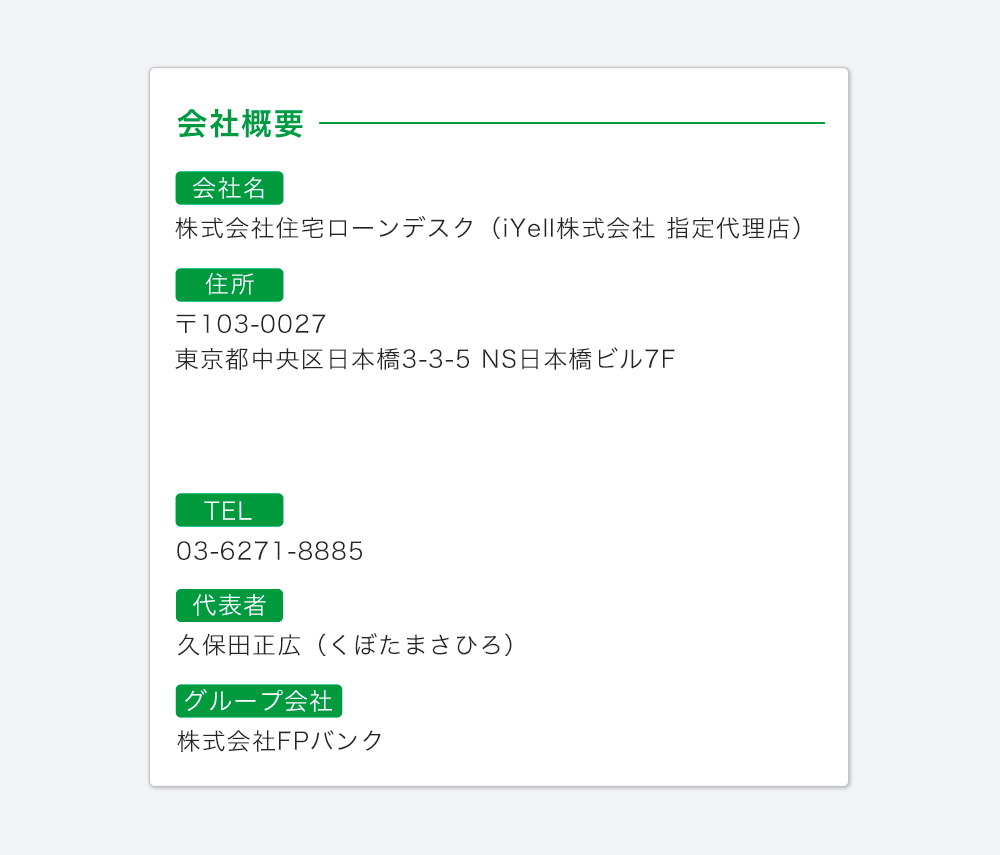Image resolution: width=1000 pixels, height=855 pixels.
Task: Select the 会社名 green label badge
Action: 229,188
